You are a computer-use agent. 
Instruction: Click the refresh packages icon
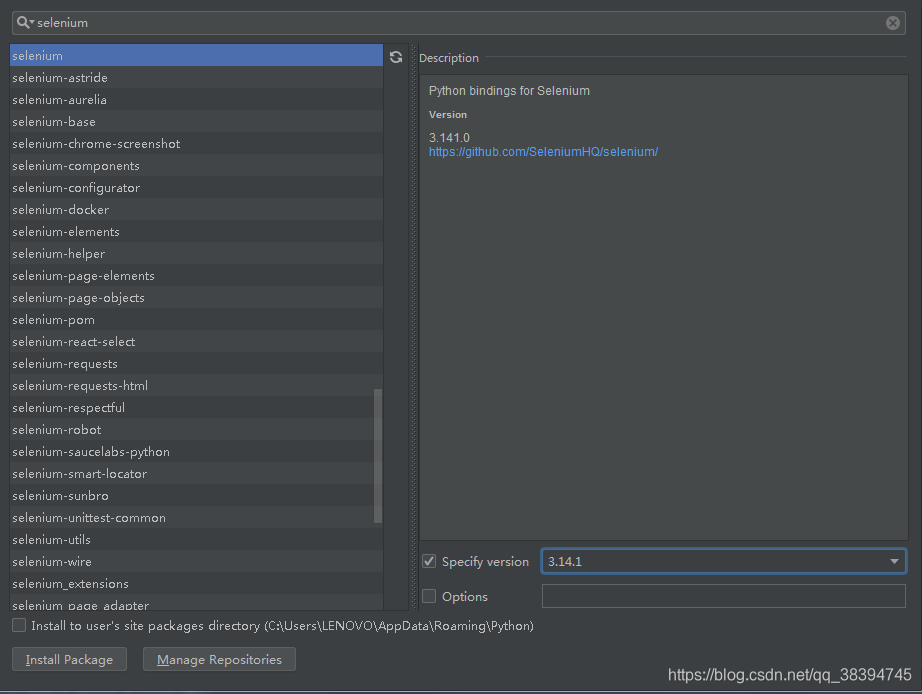point(396,57)
